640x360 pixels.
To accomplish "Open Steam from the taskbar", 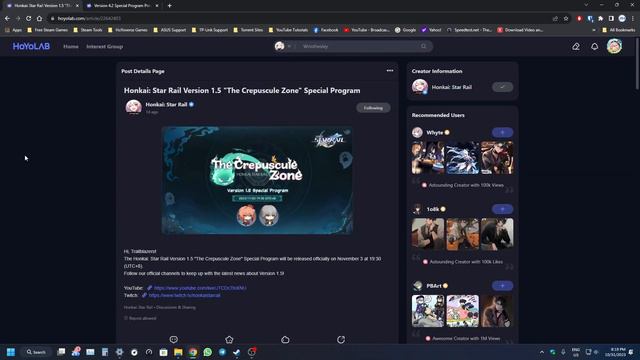I will [x=237, y=352].
